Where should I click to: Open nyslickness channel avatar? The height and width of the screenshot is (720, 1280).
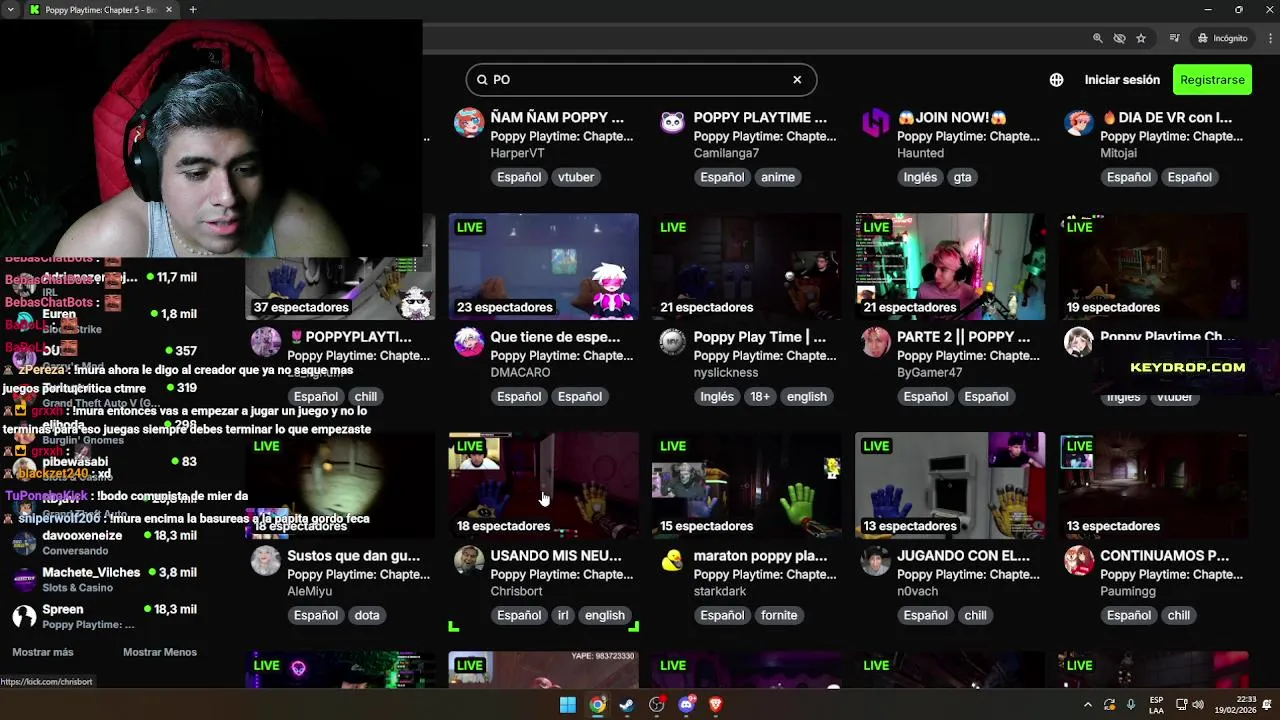(x=673, y=342)
